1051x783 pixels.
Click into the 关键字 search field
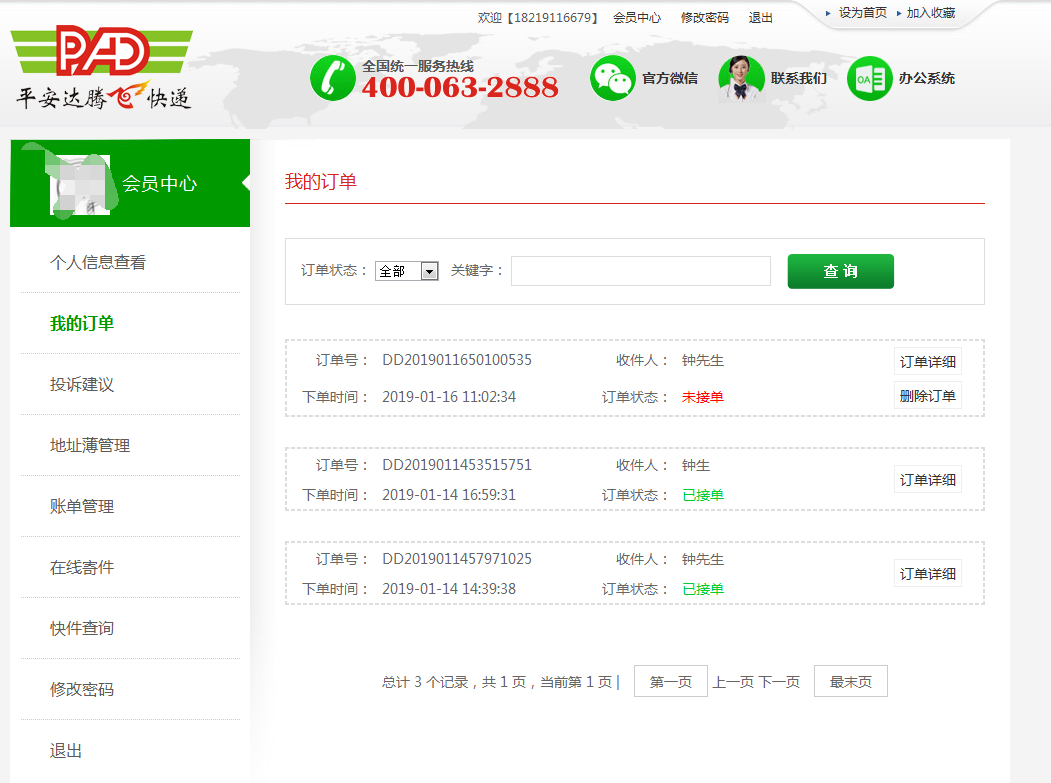[x=640, y=271]
